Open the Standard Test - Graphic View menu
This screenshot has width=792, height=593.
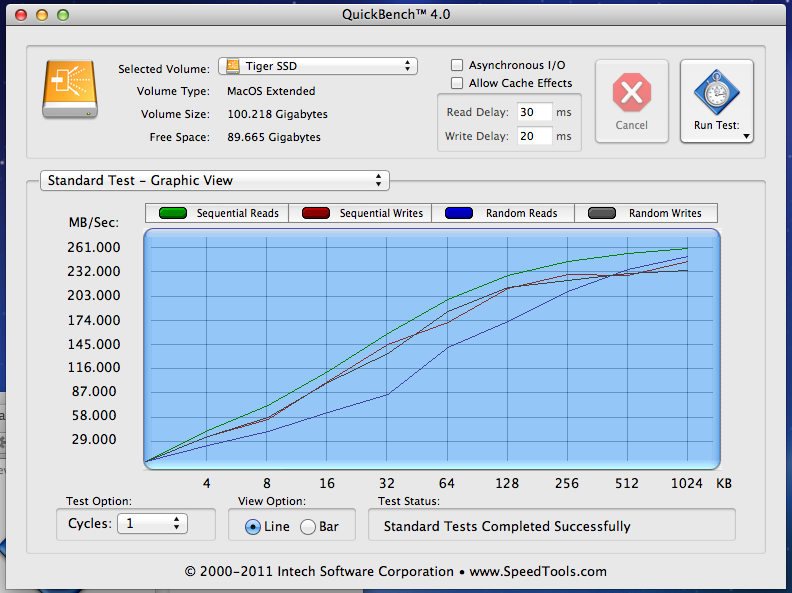213,181
